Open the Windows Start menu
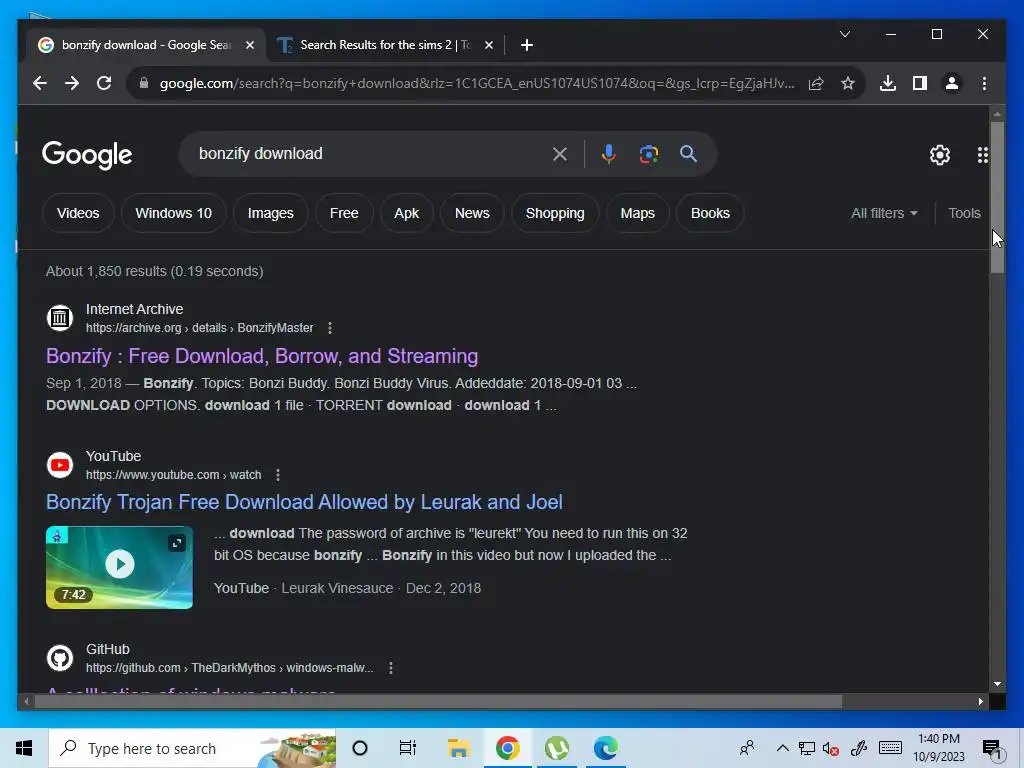 tap(24, 748)
